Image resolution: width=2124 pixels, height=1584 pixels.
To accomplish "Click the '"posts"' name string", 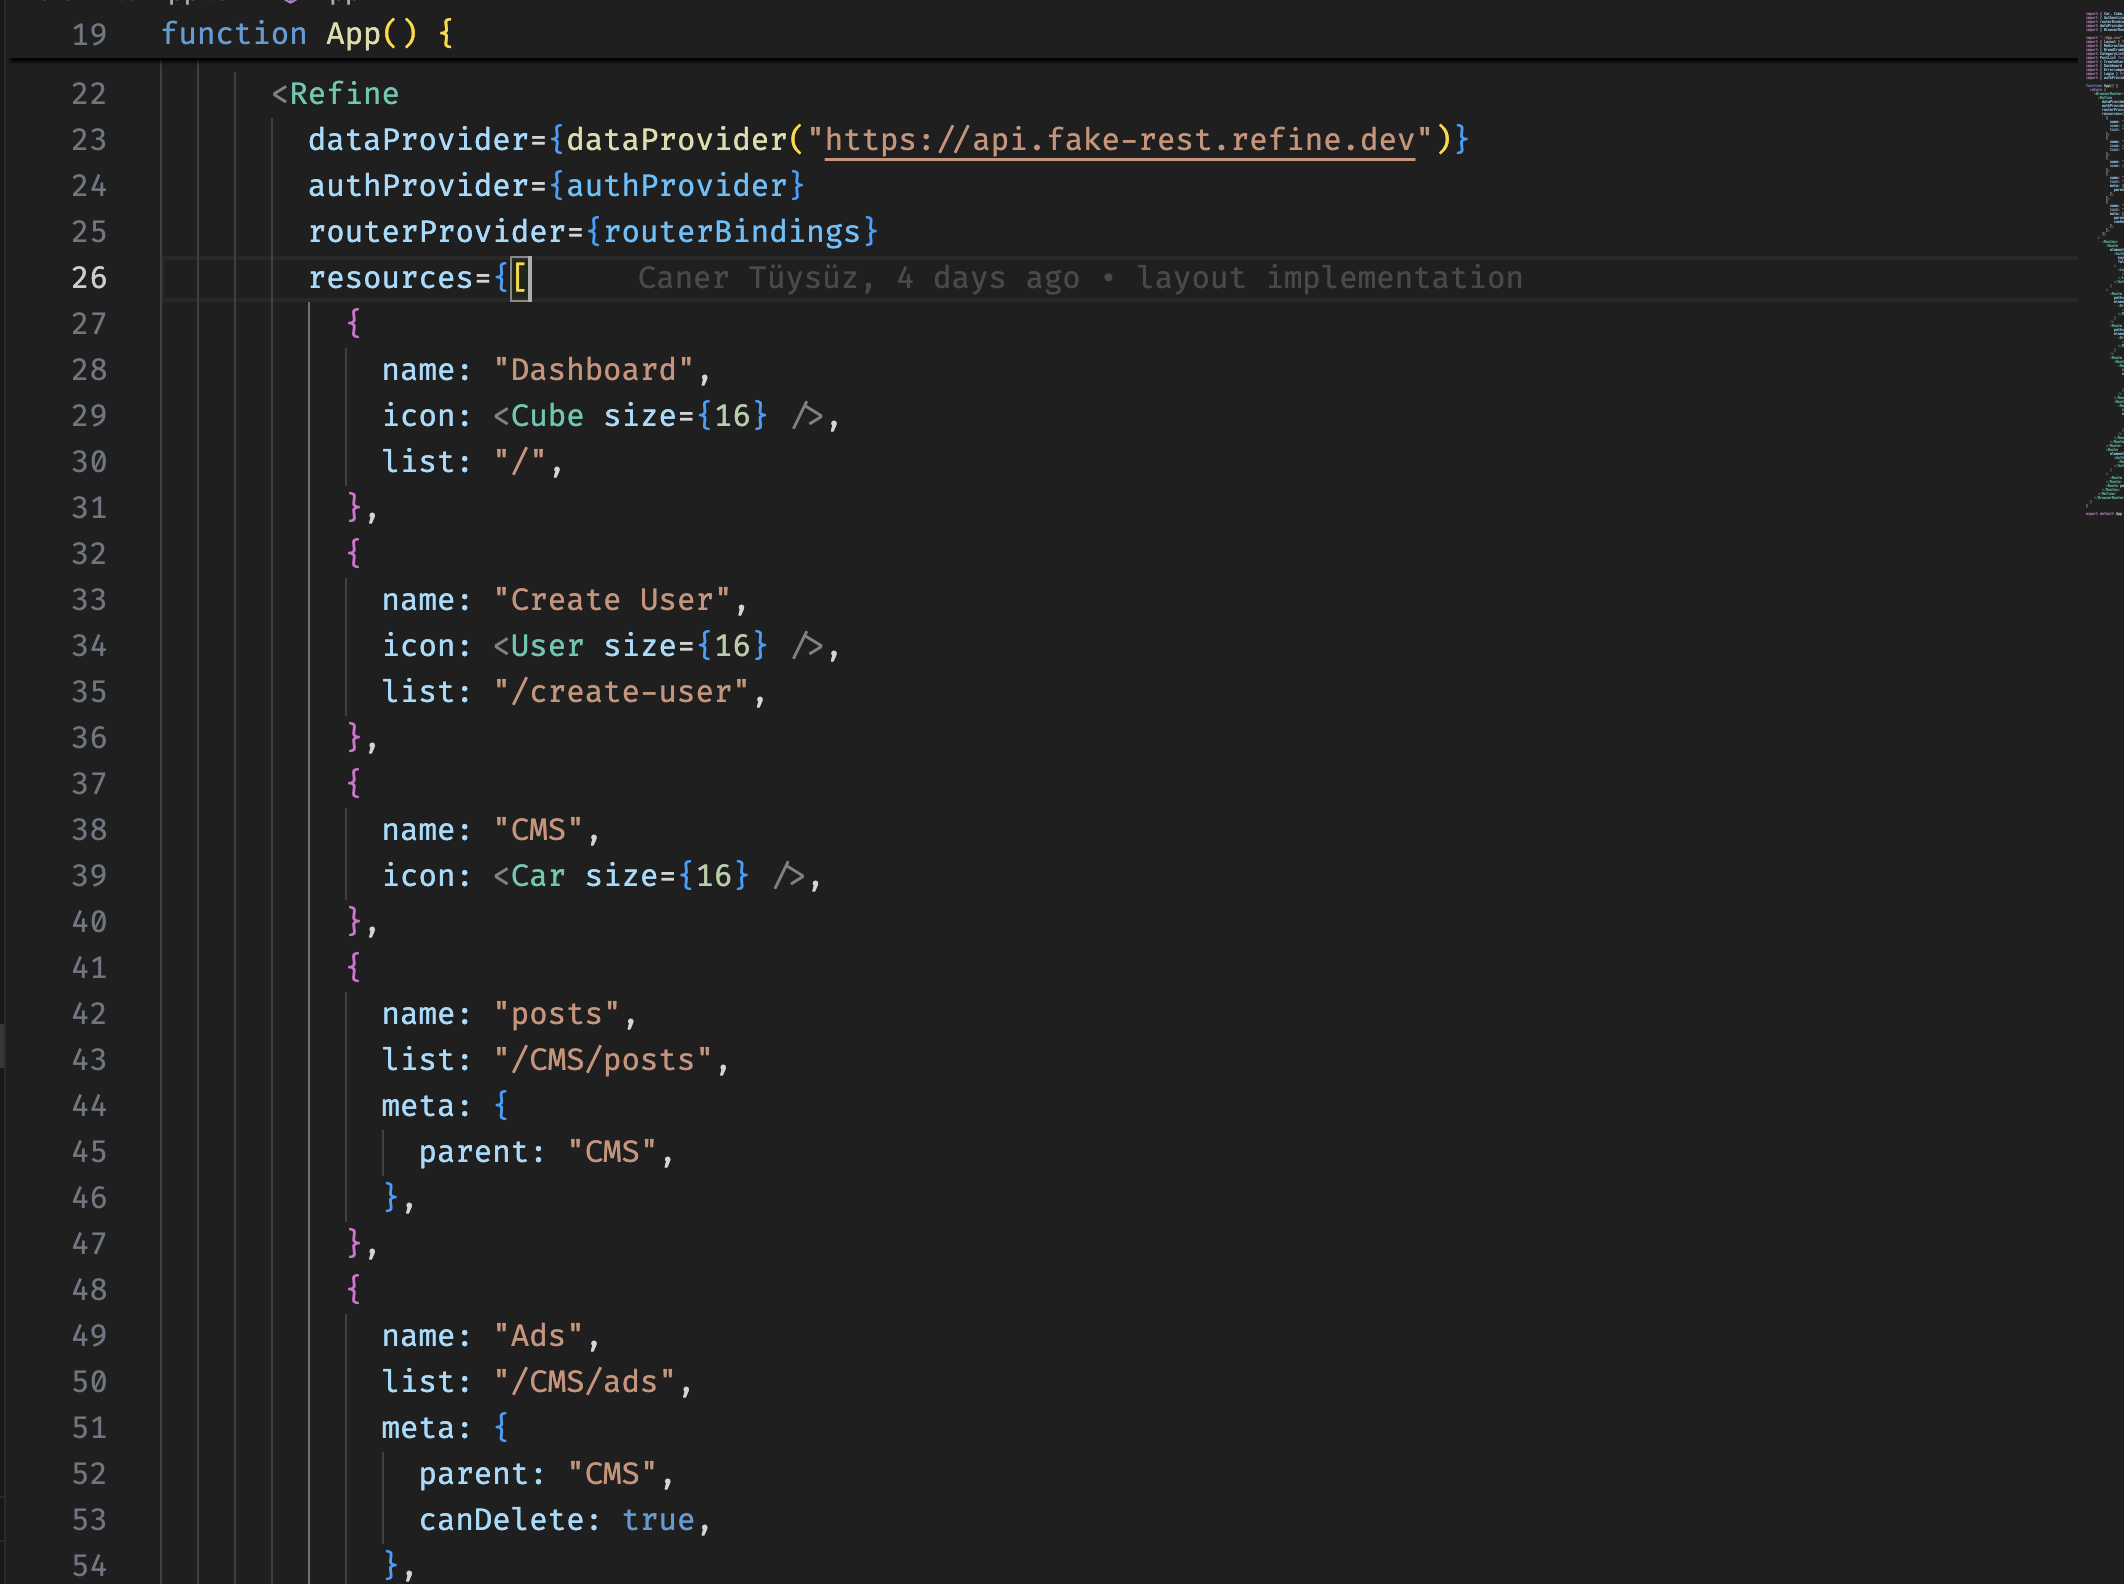I will coord(556,1014).
